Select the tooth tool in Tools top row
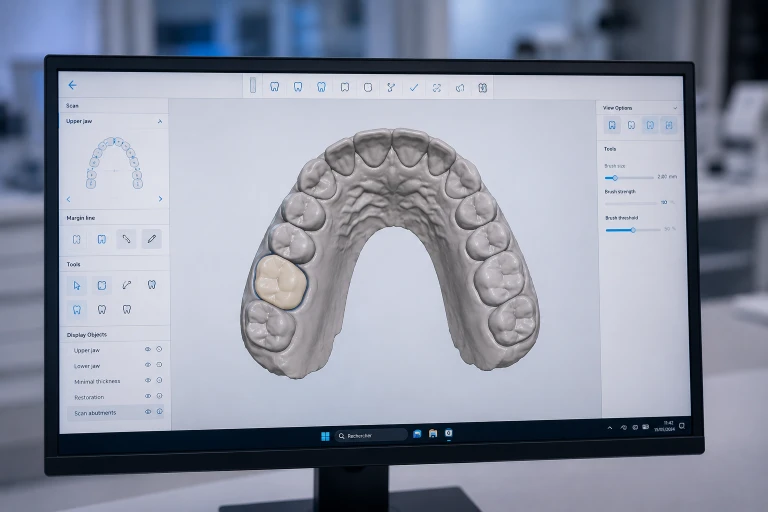The image size is (768, 512). [152, 284]
